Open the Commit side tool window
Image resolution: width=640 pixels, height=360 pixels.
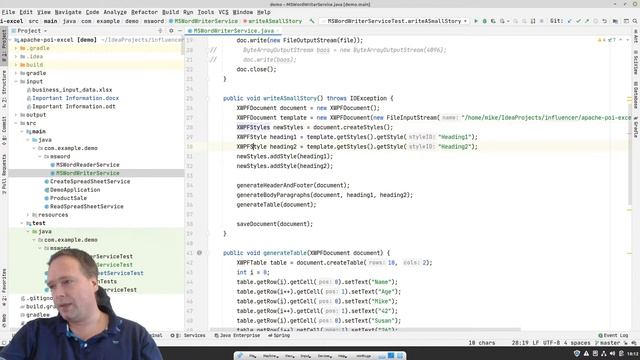[4, 131]
